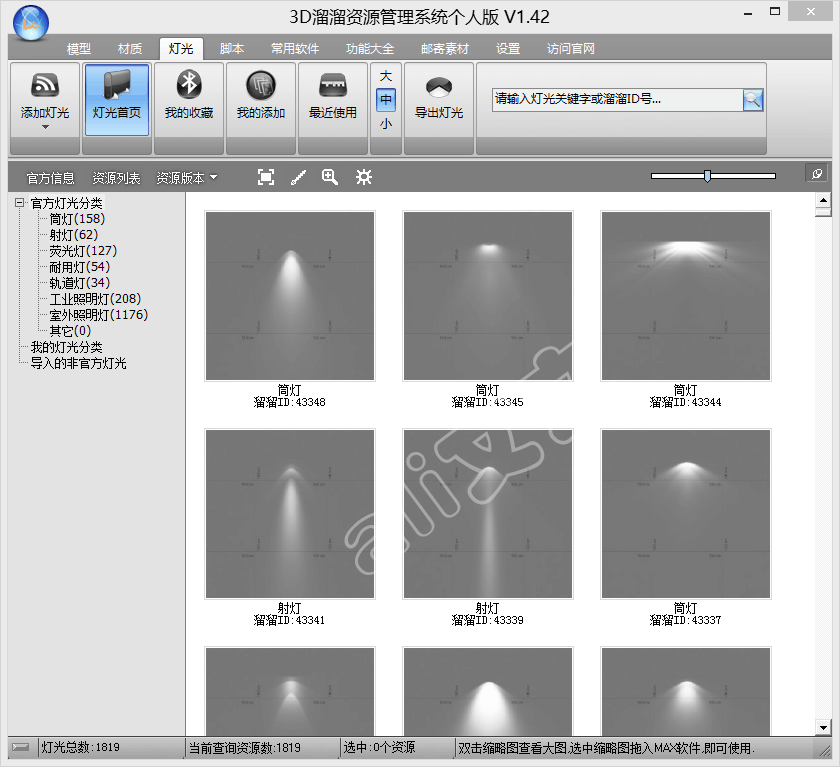Click 官方信息 button
Viewport: 840px width, 767px height.
click(x=50, y=178)
